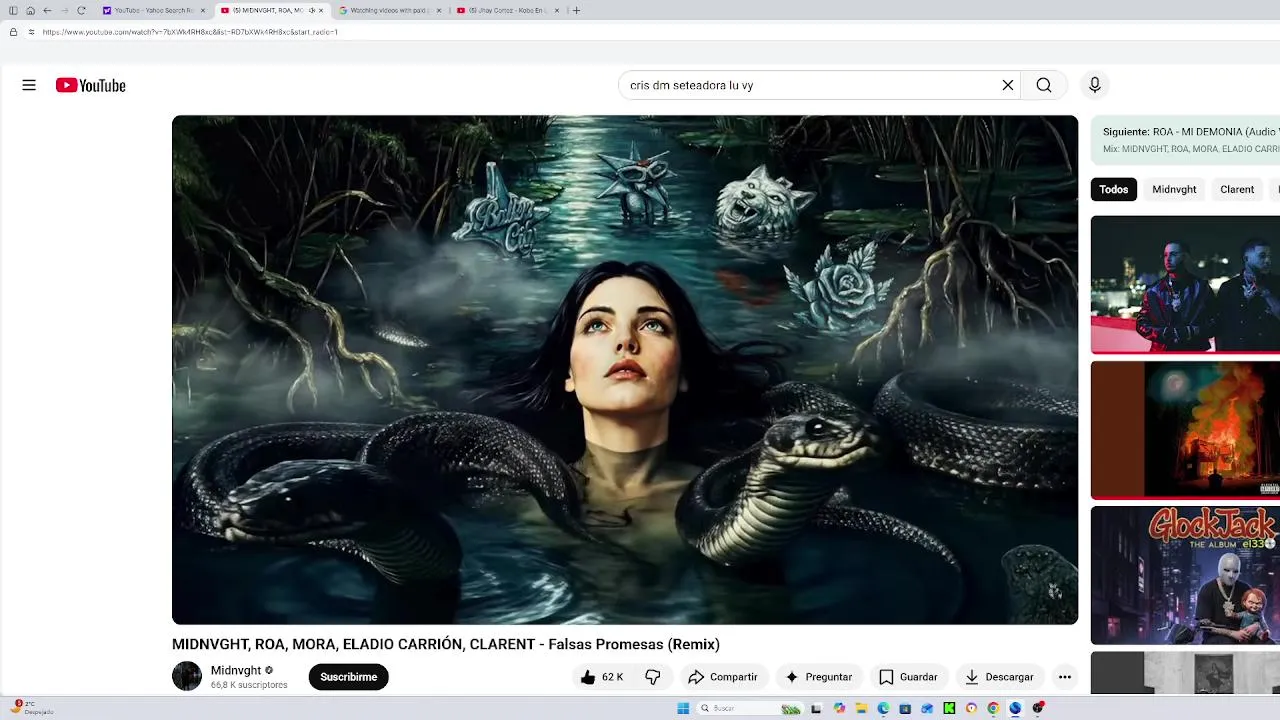Click the address bar URL

pyautogui.click(x=190, y=32)
